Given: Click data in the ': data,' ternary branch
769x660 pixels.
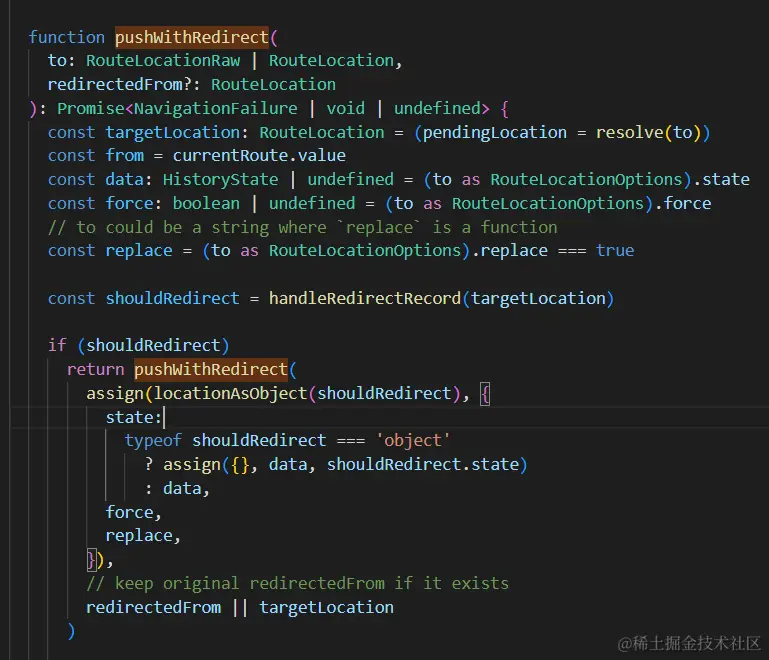Looking at the screenshot, I should 182,488.
